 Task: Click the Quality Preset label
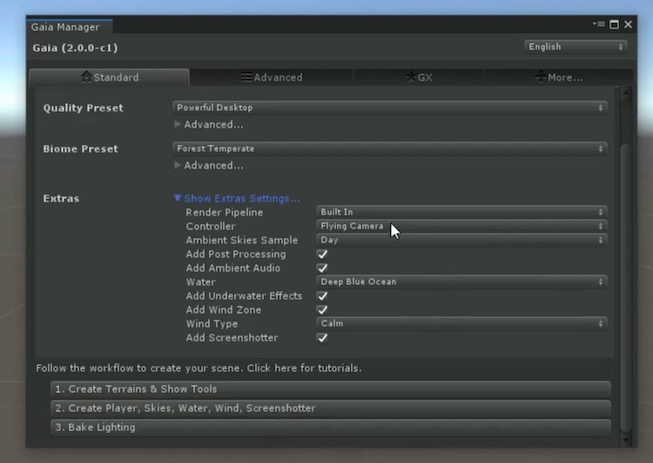click(x=83, y=108)
